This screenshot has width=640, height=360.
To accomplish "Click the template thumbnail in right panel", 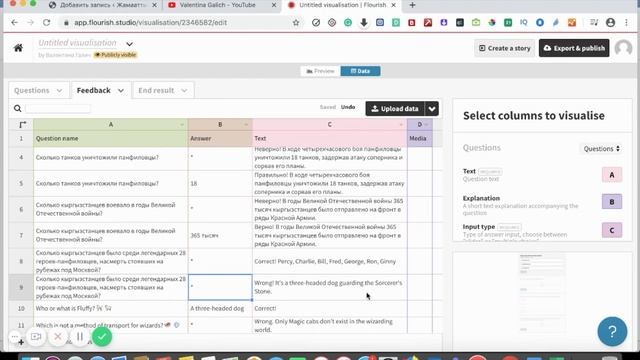I will point(542,292).
